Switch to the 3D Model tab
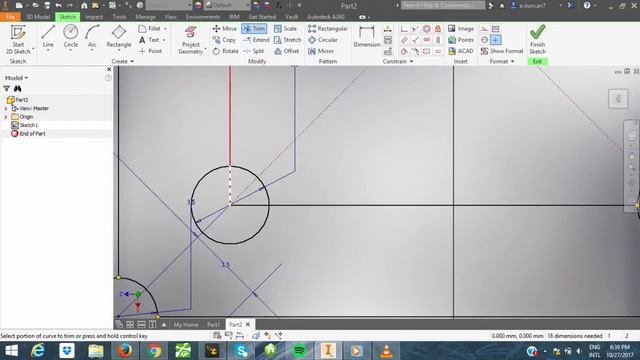Image resolution: width=640 pixels, height=360 pixels. tap(38, 17)
